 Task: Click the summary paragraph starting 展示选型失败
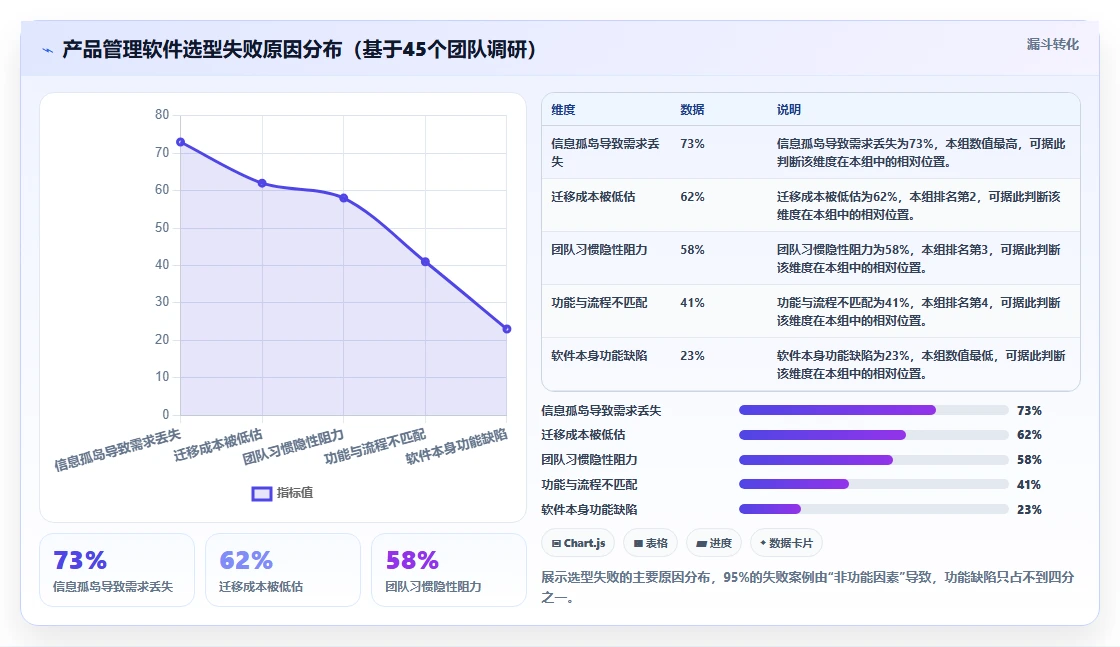(808, 587)
